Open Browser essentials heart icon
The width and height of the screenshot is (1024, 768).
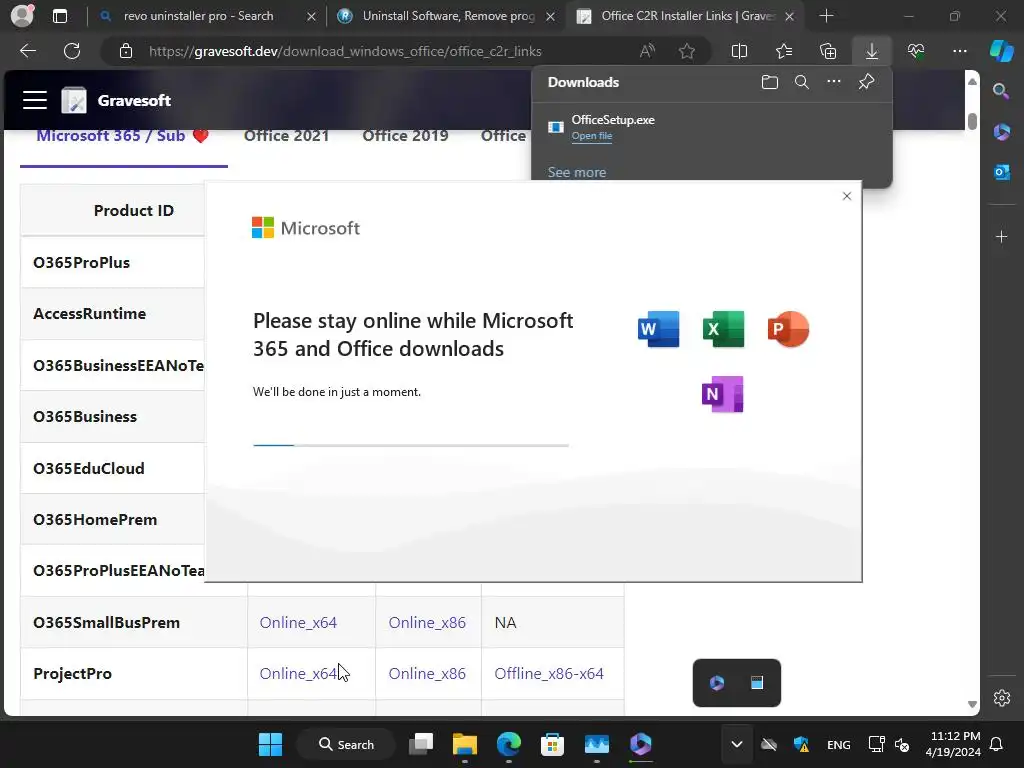(x=916, y=51)
